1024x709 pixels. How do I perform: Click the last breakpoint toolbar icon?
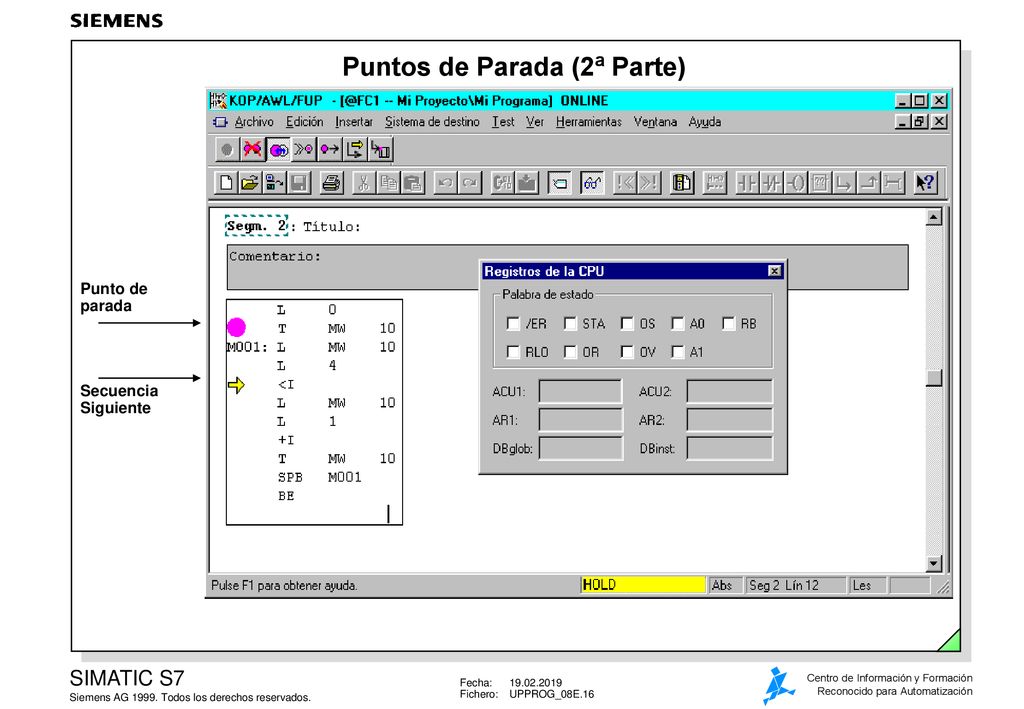click(x=380, y=150)
